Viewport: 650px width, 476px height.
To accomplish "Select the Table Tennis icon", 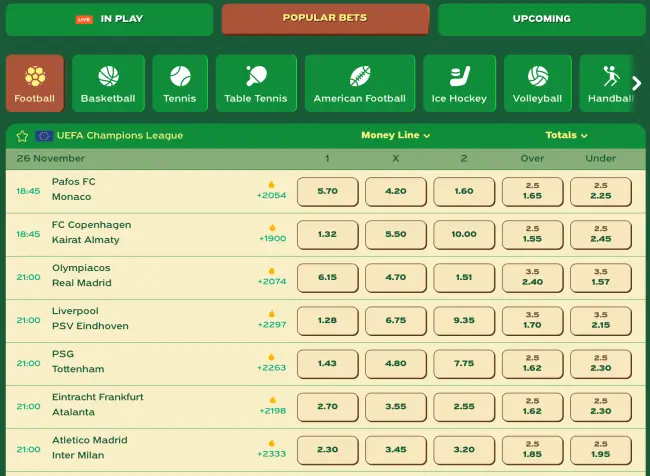I will tap(256, 83).
